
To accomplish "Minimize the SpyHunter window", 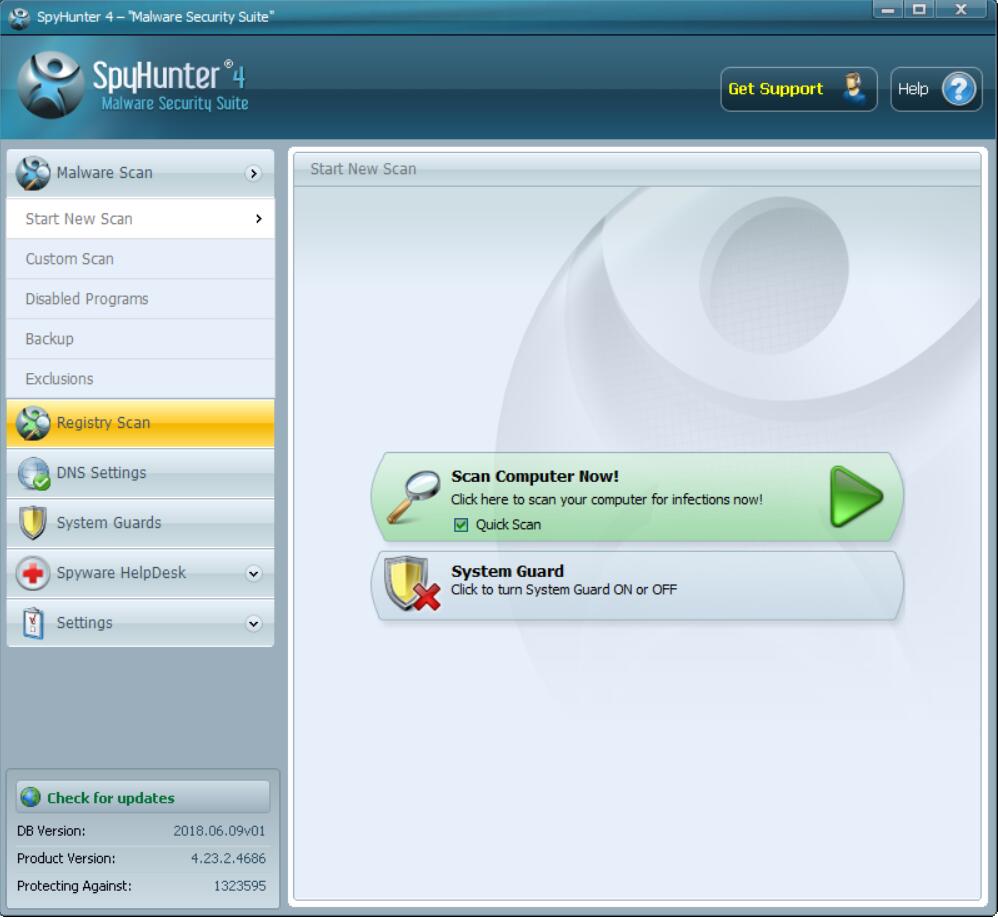I will [x=888, y=10].
